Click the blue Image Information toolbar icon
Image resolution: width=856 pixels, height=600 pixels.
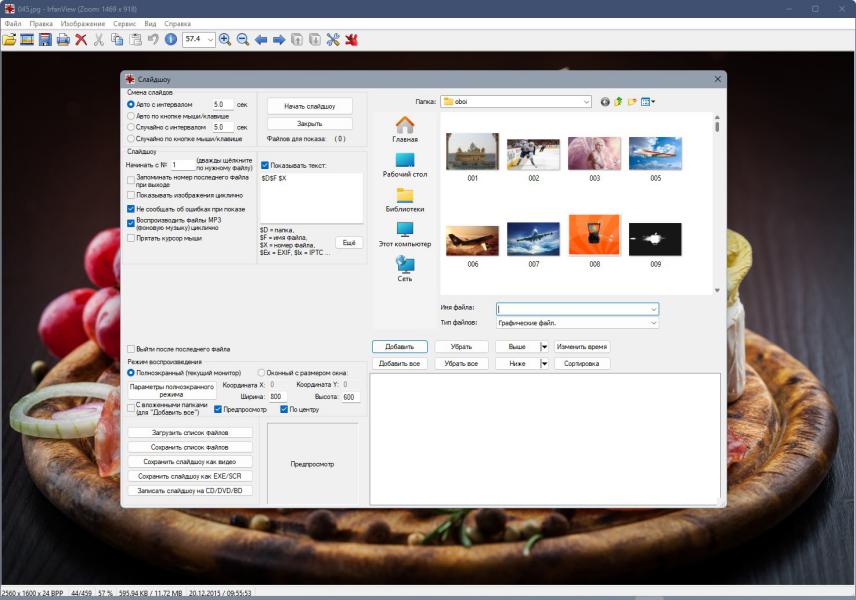click(171, 40)
